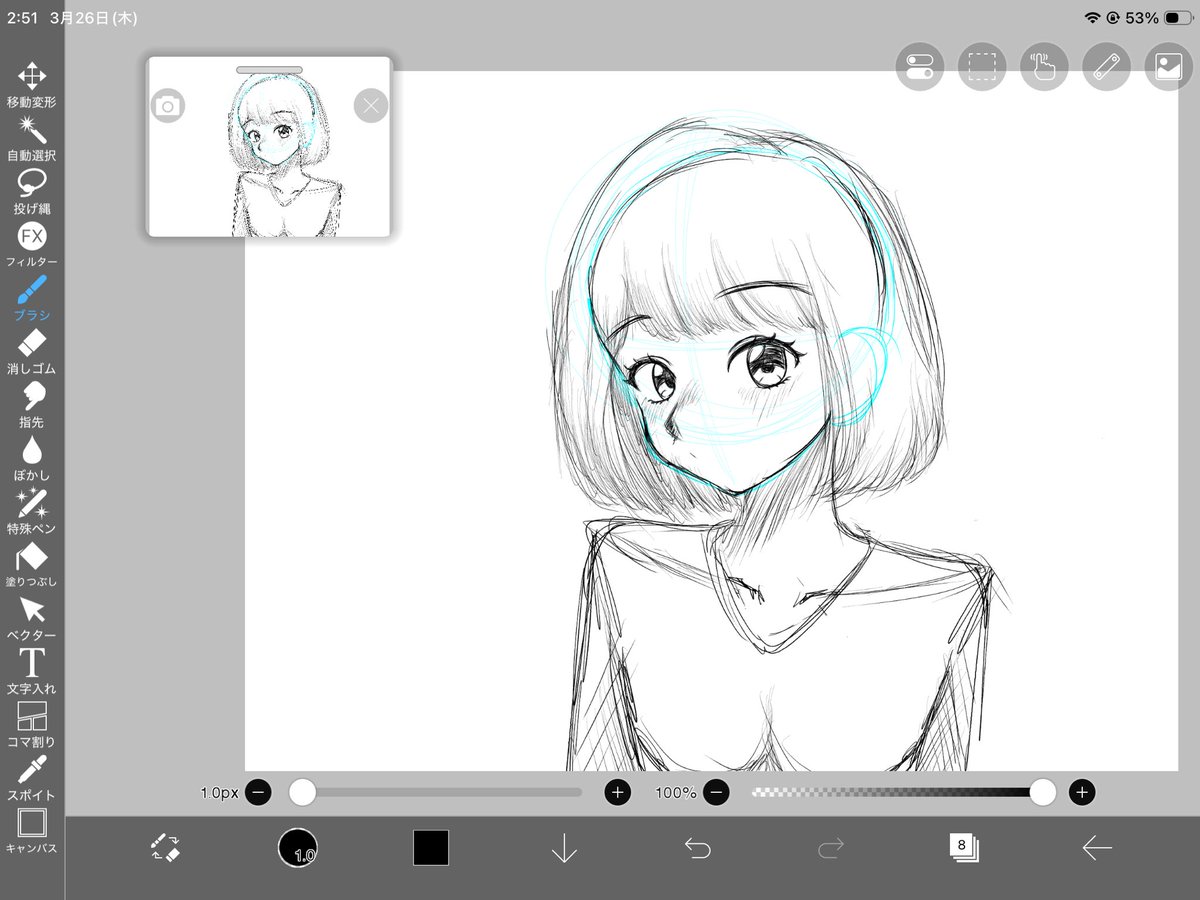Redo the undone stroke
The image size is (1200, 900).
point(830,848)
